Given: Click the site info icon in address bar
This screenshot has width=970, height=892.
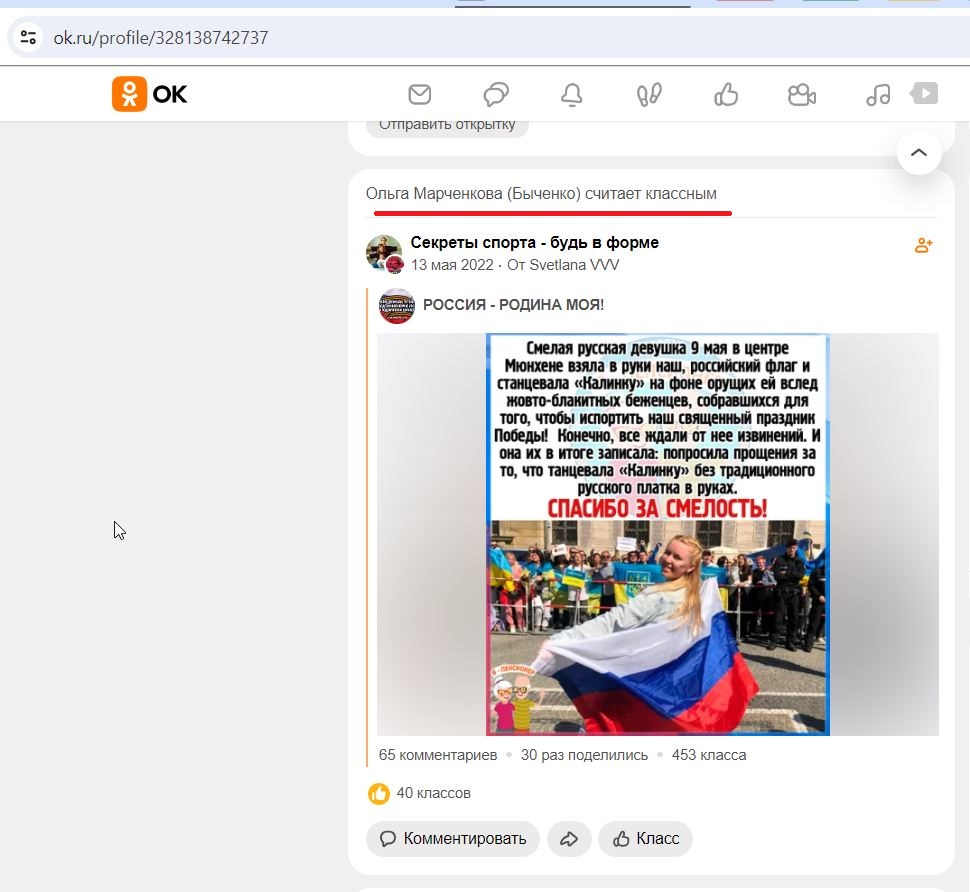Looking at the screenshot, I should [28, 38].
